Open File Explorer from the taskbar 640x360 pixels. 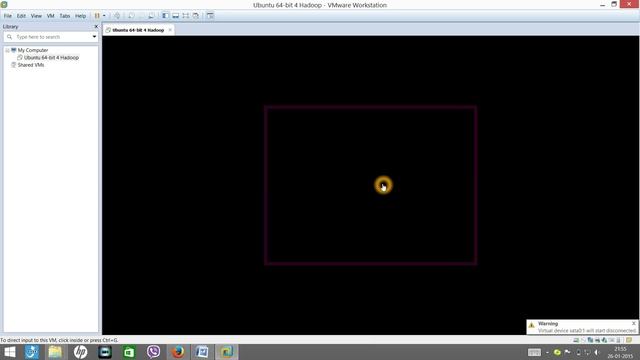pyautogui.click(x=55, y=352)
